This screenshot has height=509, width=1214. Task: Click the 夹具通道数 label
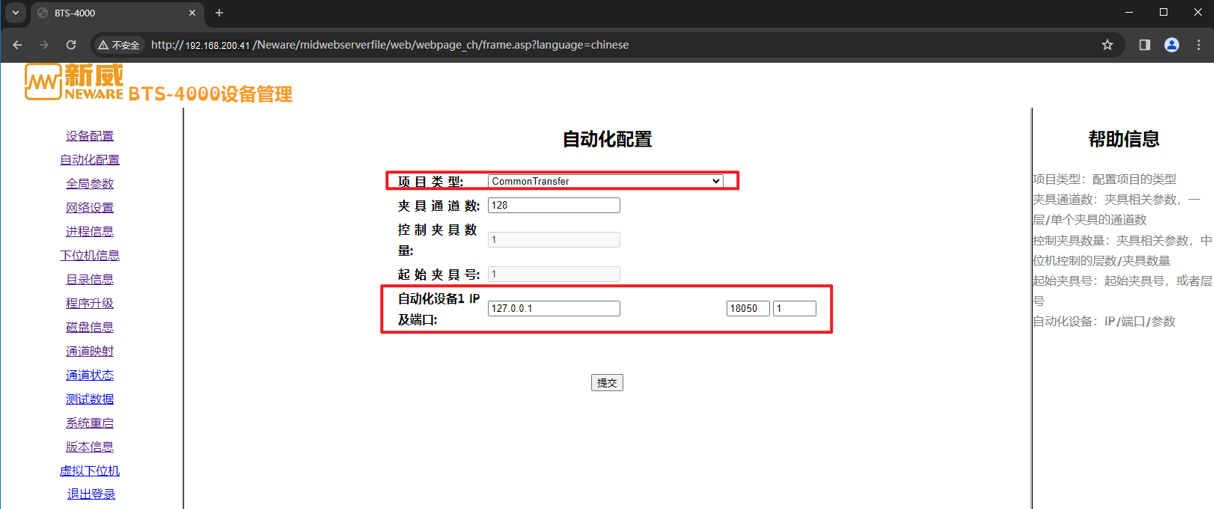pyautogui.click(x=439, y=206)
